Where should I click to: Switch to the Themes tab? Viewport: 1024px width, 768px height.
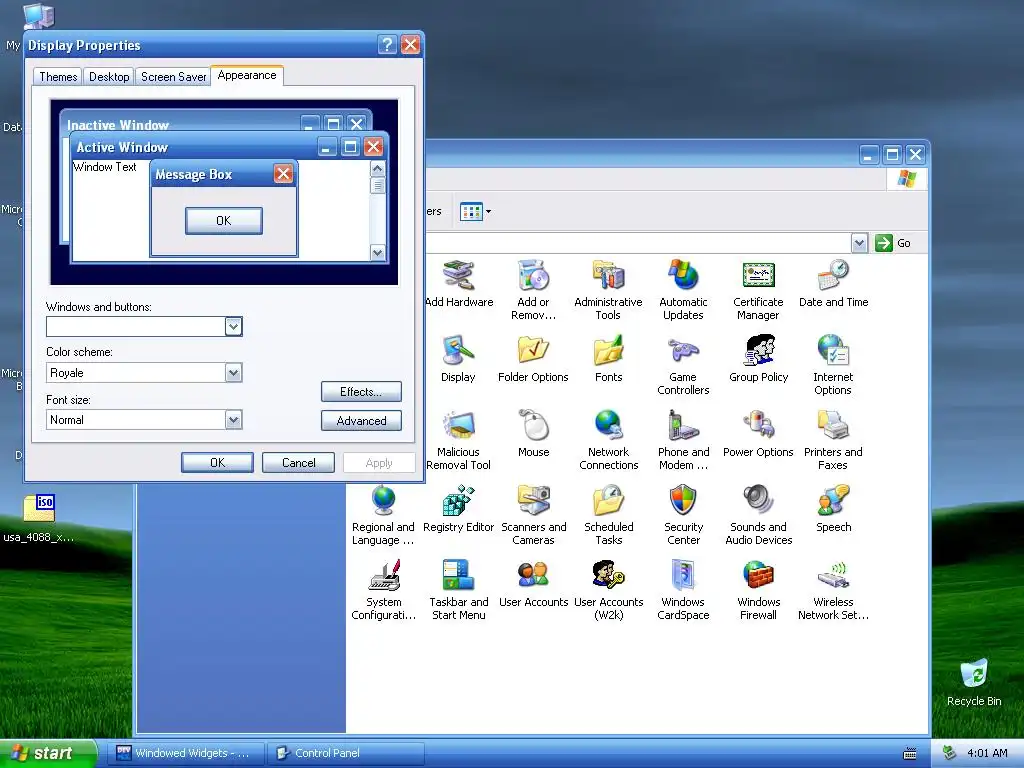coord(58,76)
